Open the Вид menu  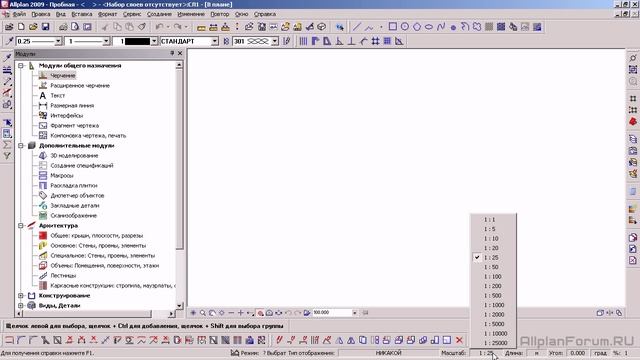(x=61, y=14)
